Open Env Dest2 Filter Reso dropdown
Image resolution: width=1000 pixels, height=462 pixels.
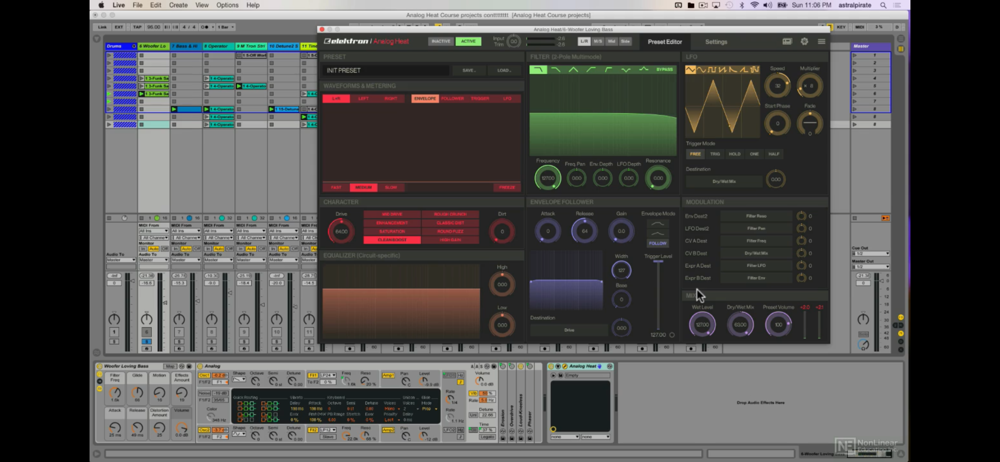coord(756,216)
